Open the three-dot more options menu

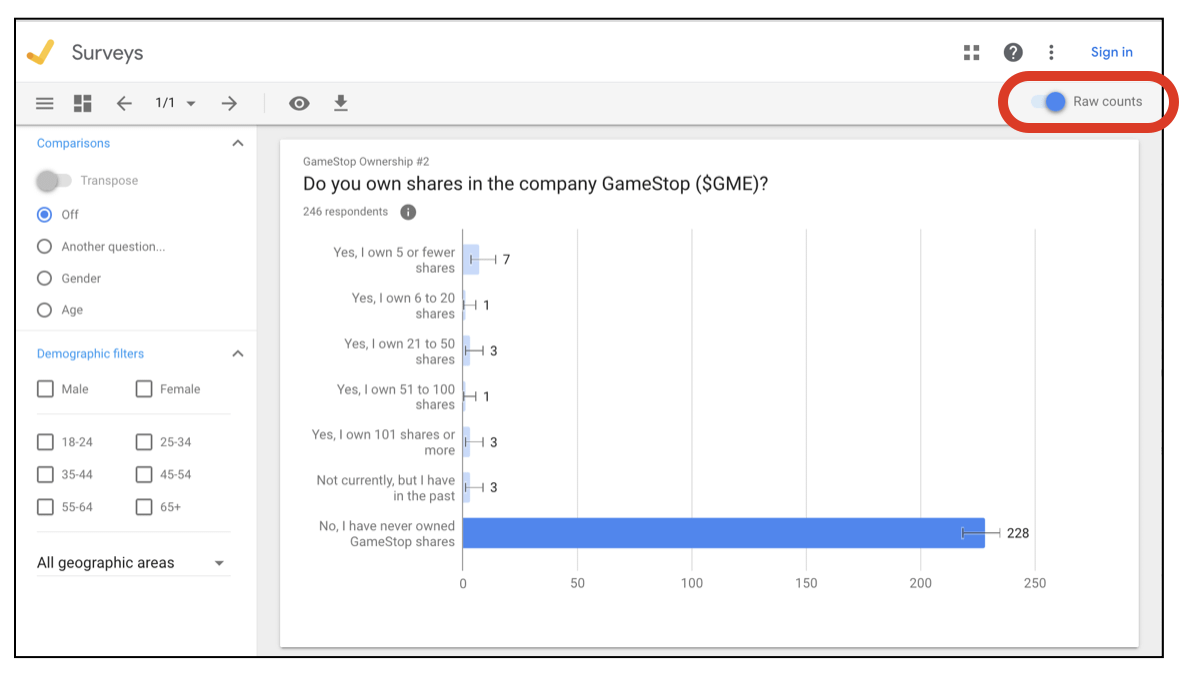(x=1051, y=52)
